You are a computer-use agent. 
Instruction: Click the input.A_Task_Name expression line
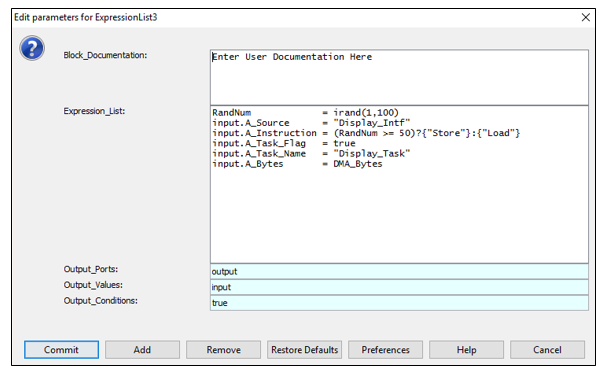(x=311, y=153)
